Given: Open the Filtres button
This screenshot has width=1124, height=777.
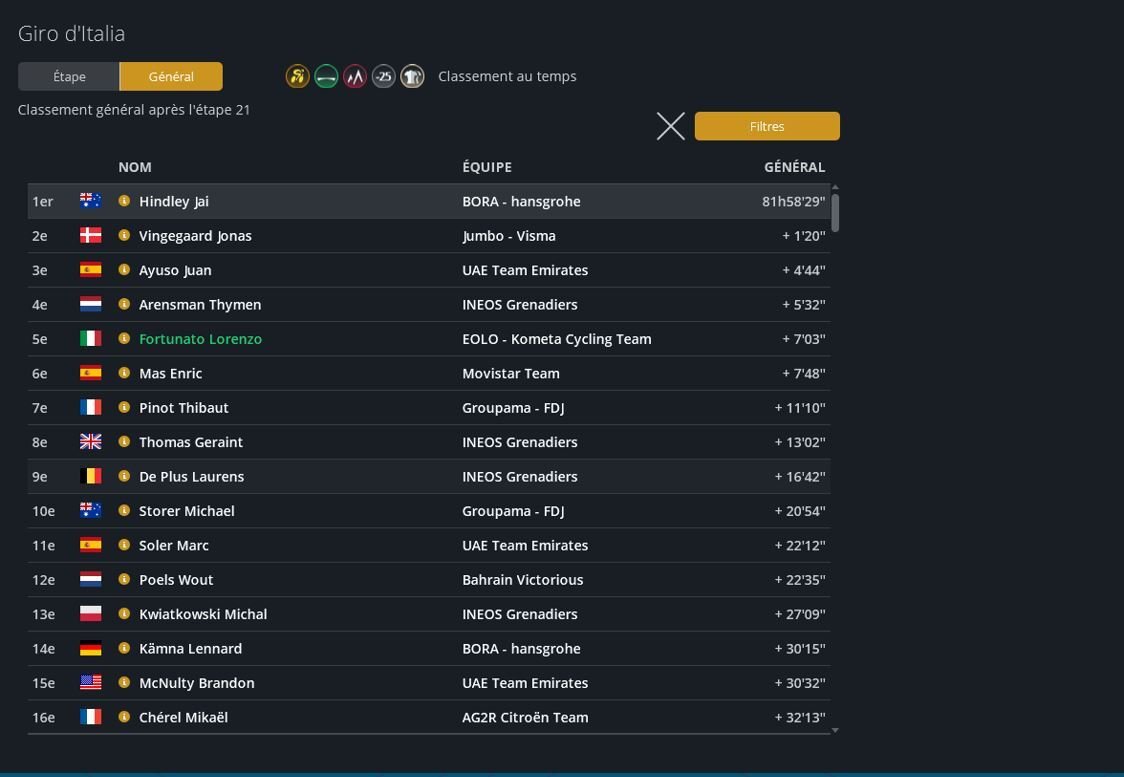Looking at the screenshot, I should 767,126.
